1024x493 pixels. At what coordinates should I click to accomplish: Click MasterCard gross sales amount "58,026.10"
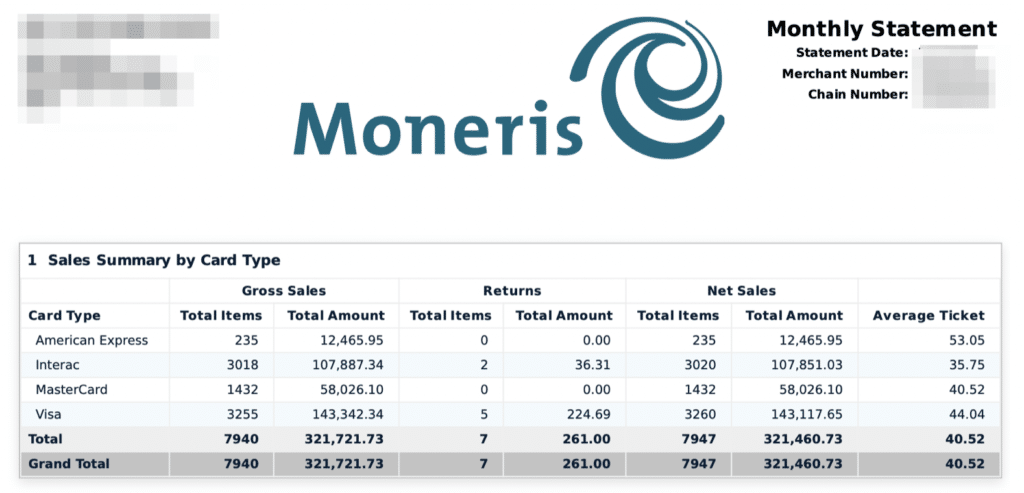click(x=351, y=390)
